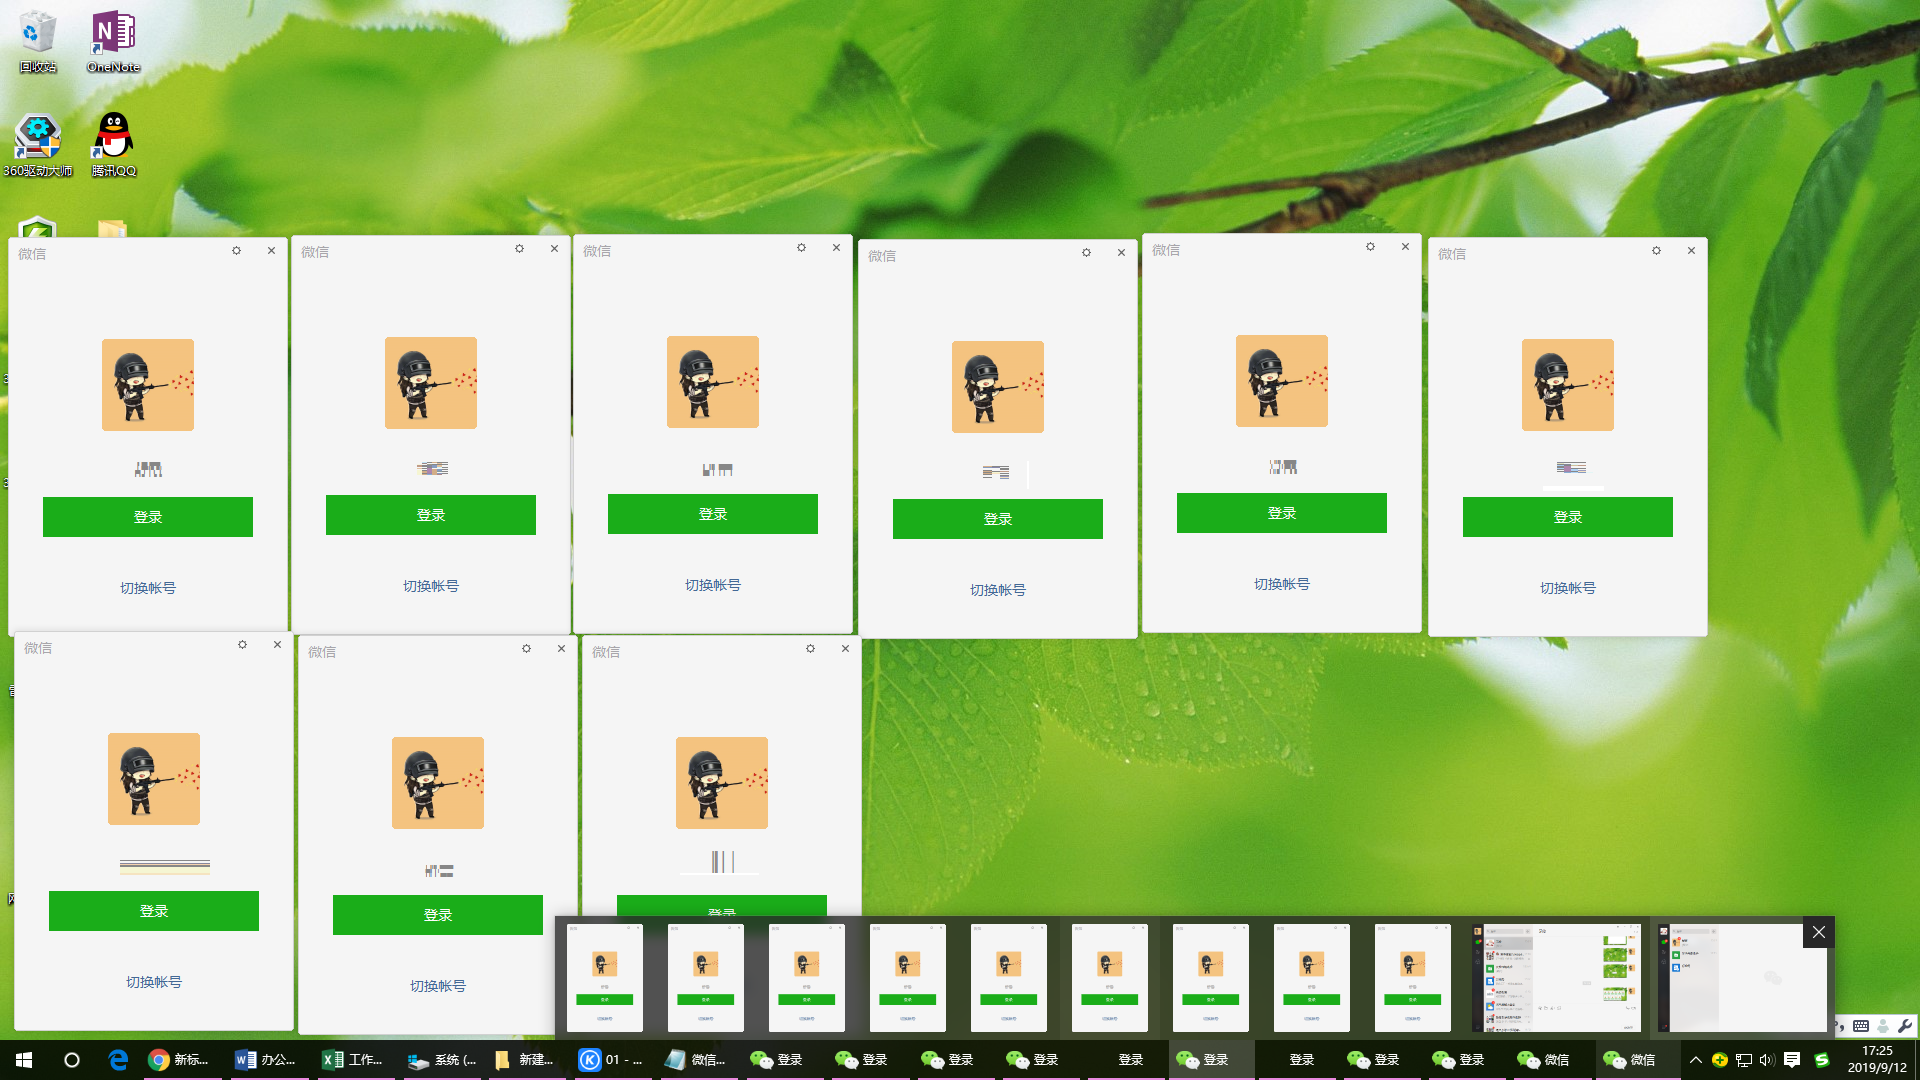
Task: Click 登录 in top-row second WeChat window
Action: click(x=431, y=515)
